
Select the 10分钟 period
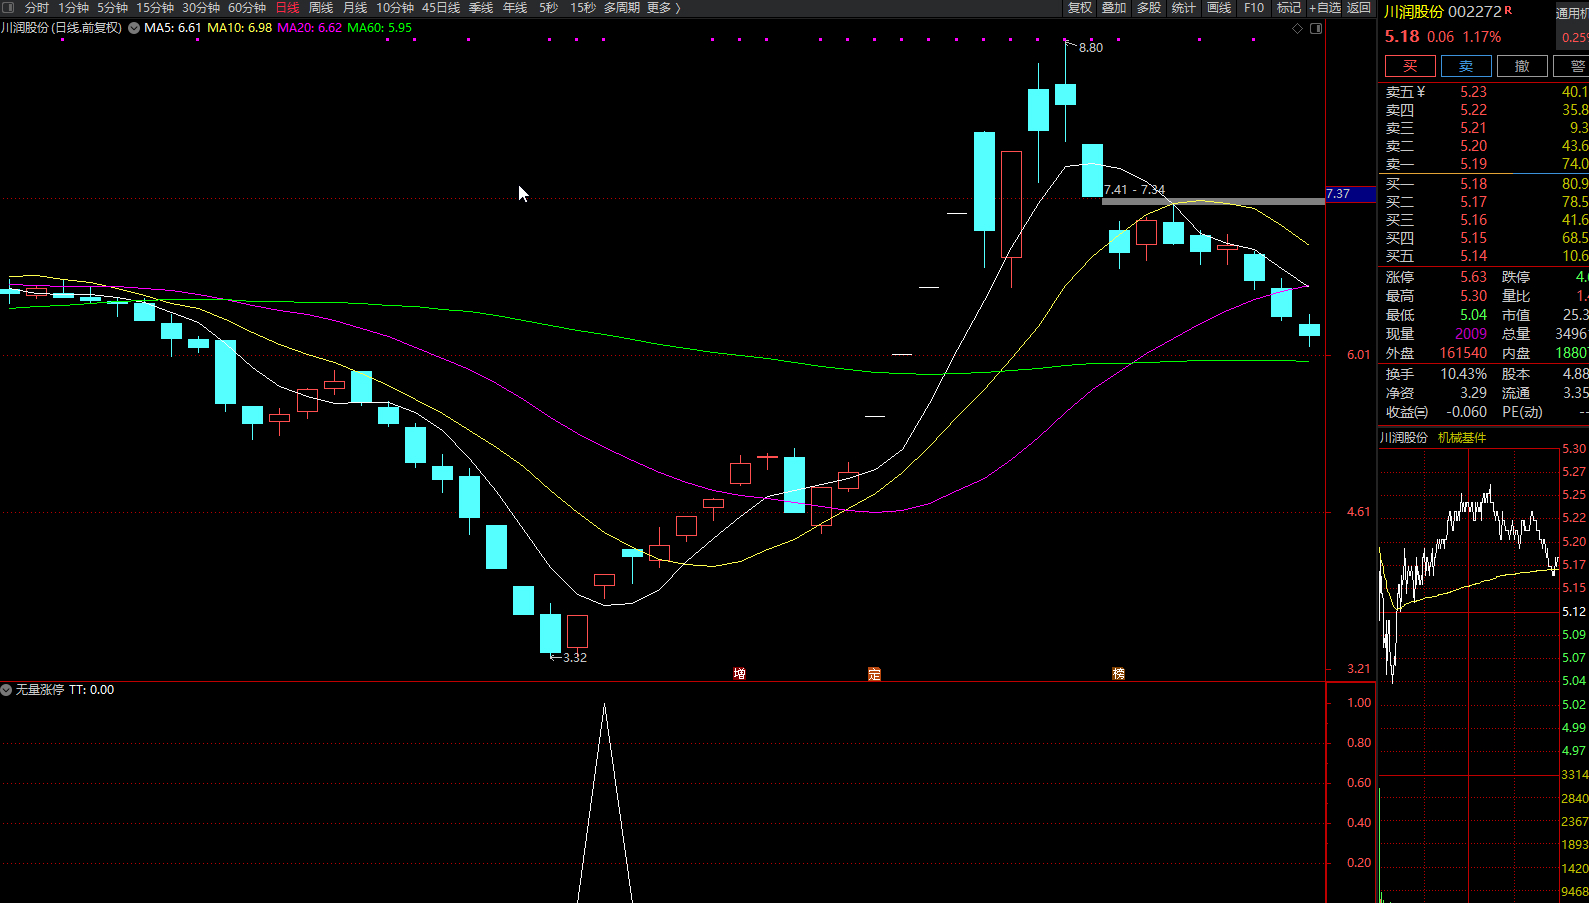[x=394, y=8]
